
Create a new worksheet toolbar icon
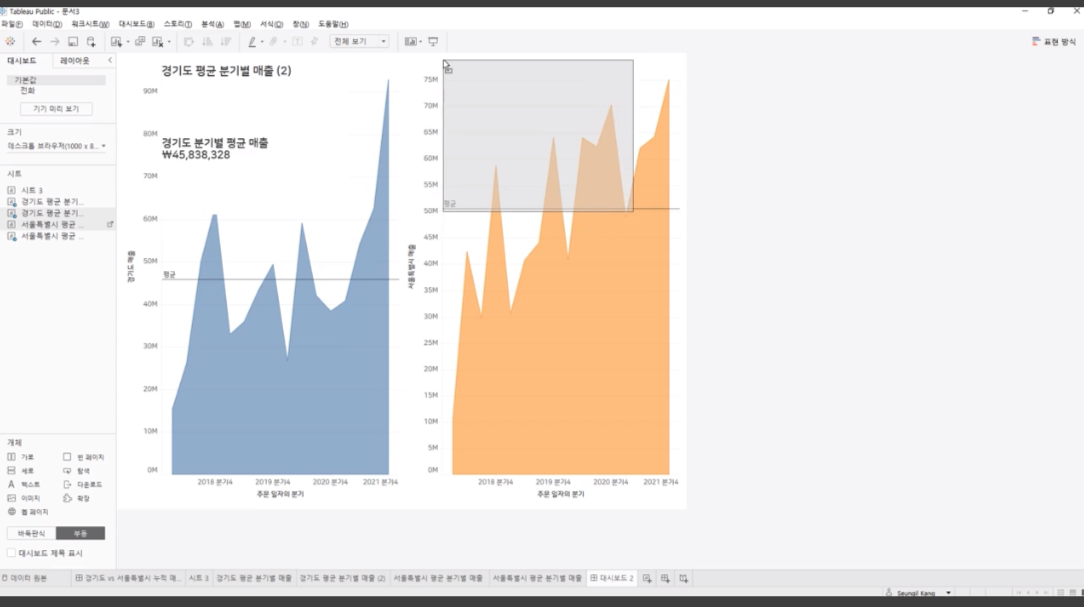(116, 41)
